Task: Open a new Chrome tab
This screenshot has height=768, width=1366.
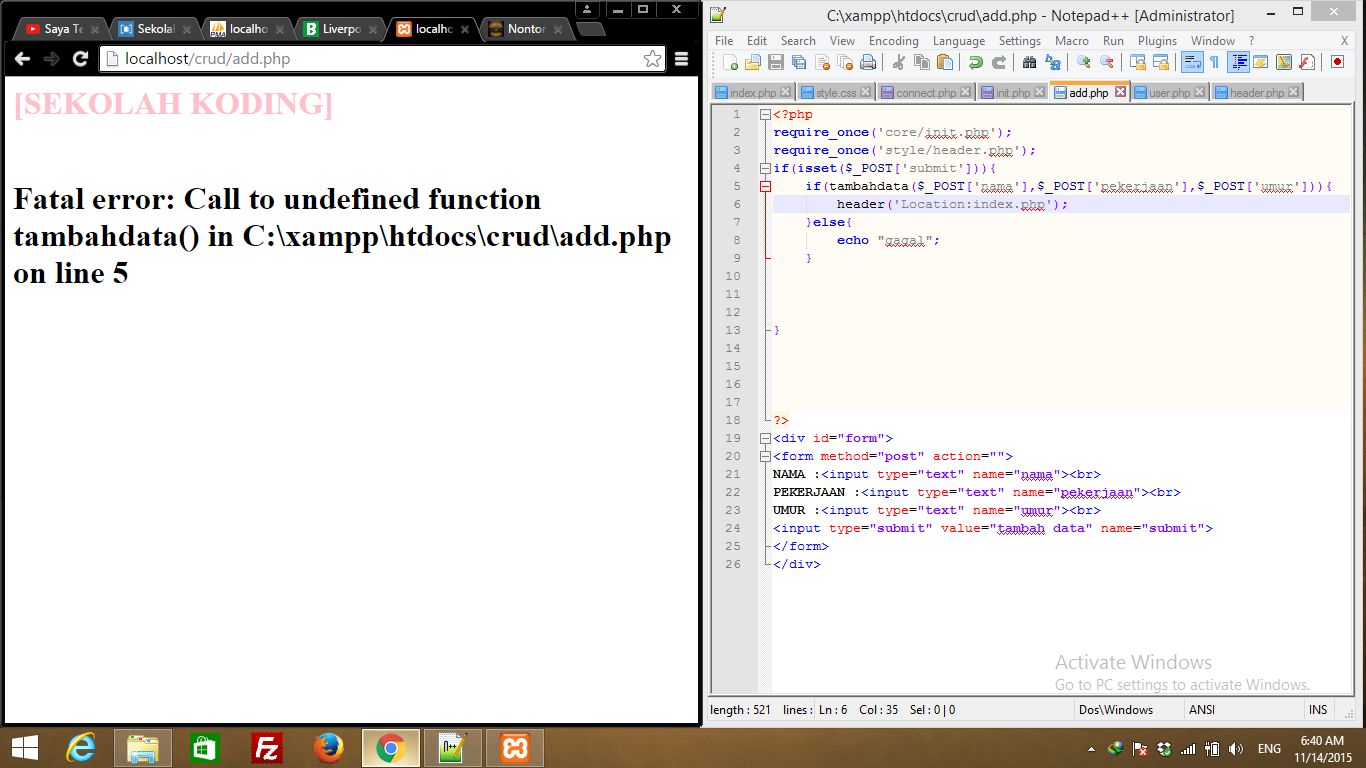Action: click(x=590, y=29)
